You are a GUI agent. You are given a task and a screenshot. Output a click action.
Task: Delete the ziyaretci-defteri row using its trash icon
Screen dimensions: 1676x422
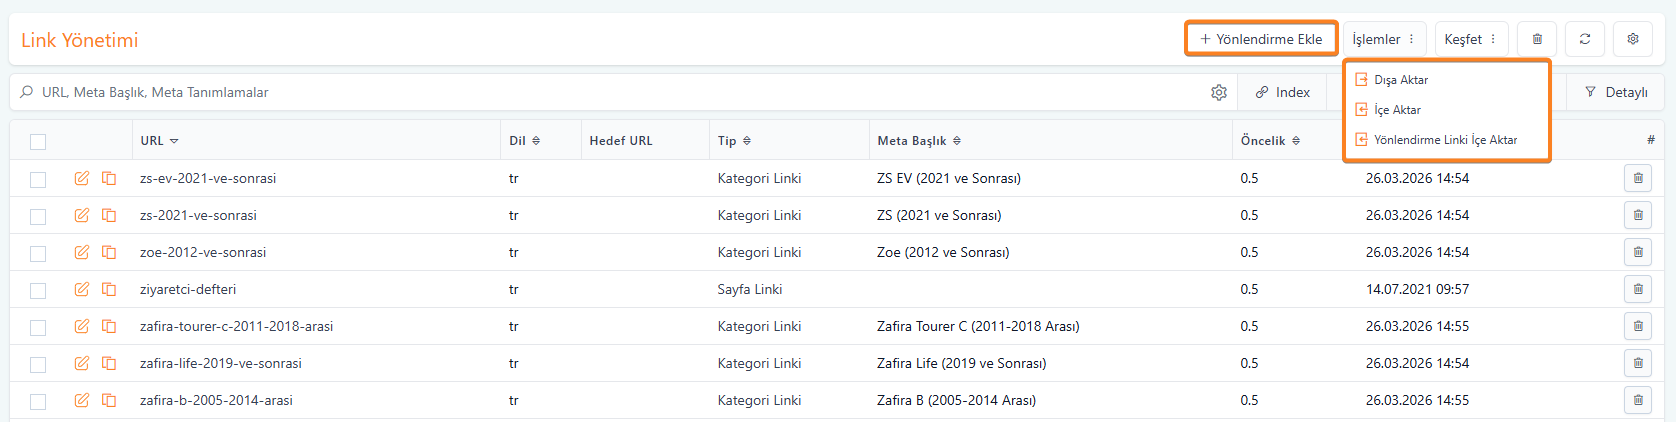coord(1637,289)
